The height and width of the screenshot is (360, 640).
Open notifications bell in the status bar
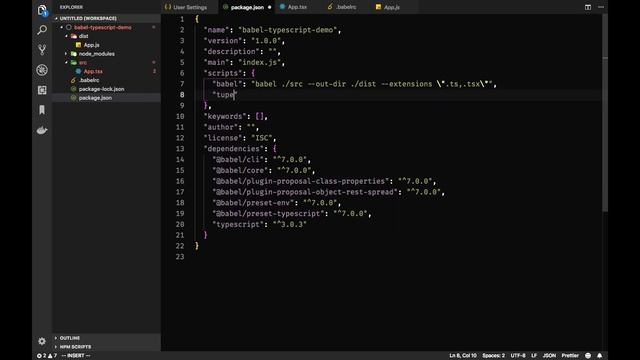599,356
